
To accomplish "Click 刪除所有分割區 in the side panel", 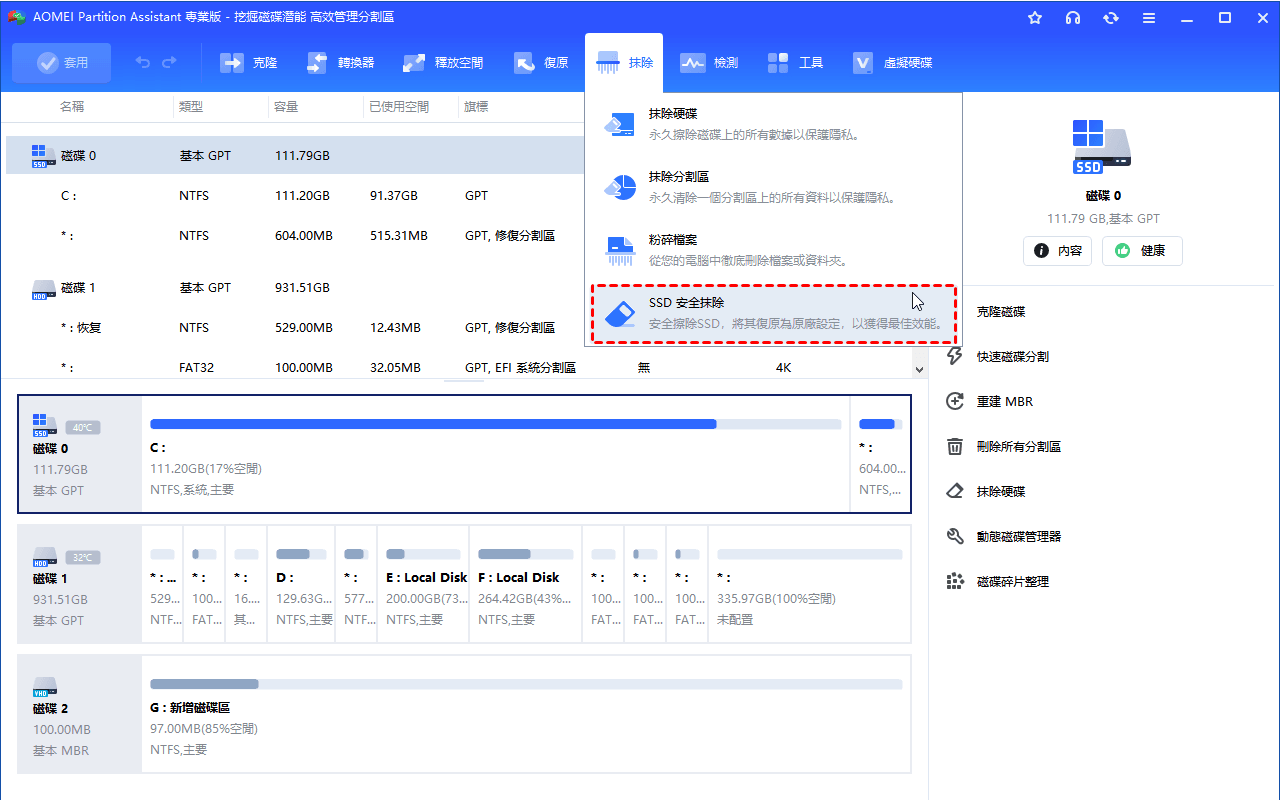I will (x=1018, y=447).
